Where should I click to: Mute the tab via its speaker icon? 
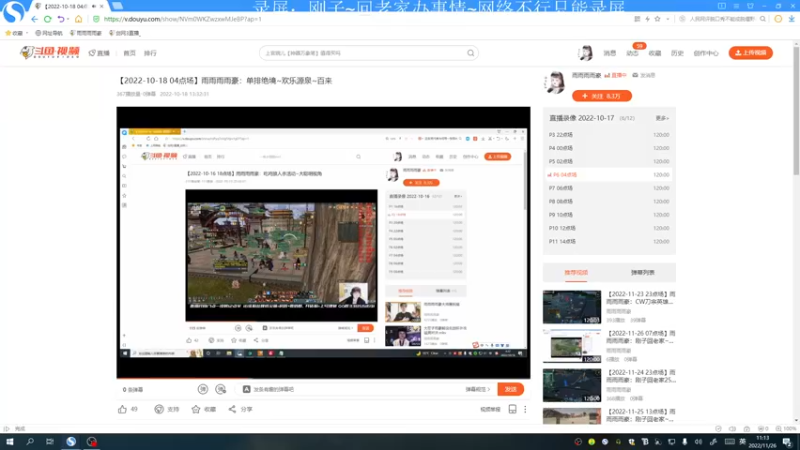coord(94,6)
